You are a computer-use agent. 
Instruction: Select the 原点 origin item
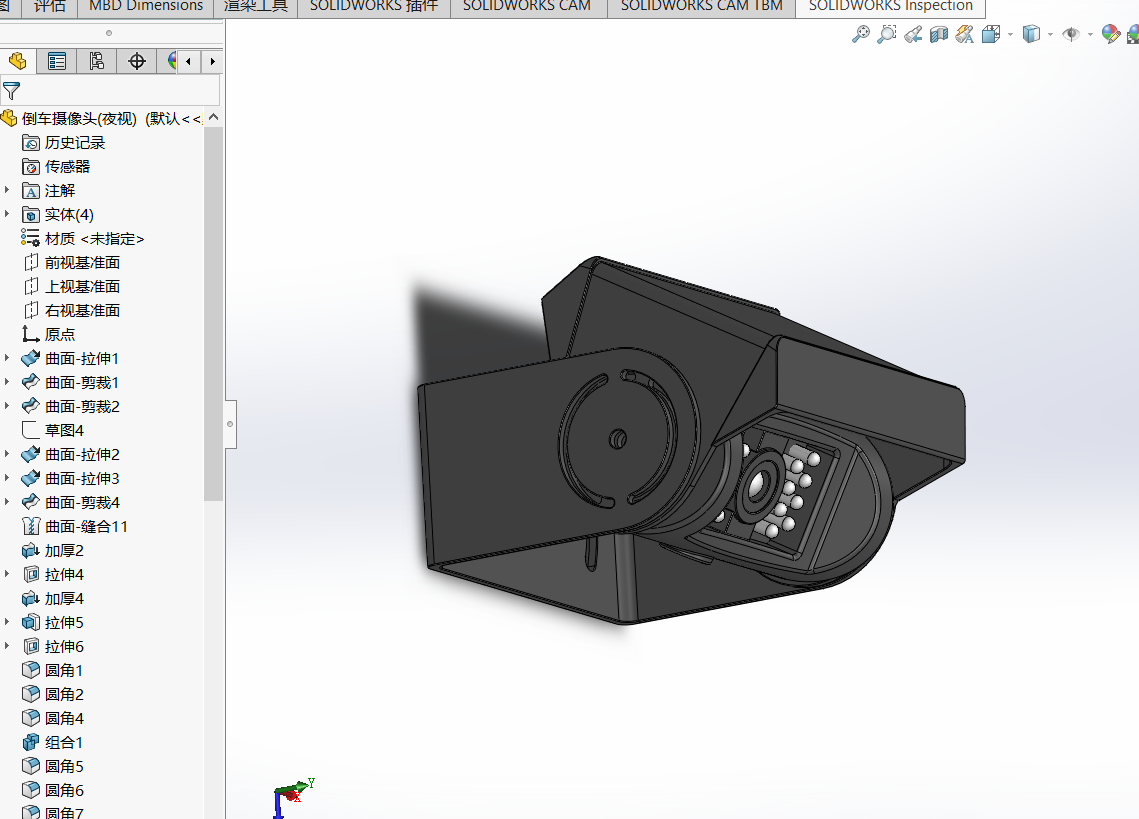coord(60,334)
